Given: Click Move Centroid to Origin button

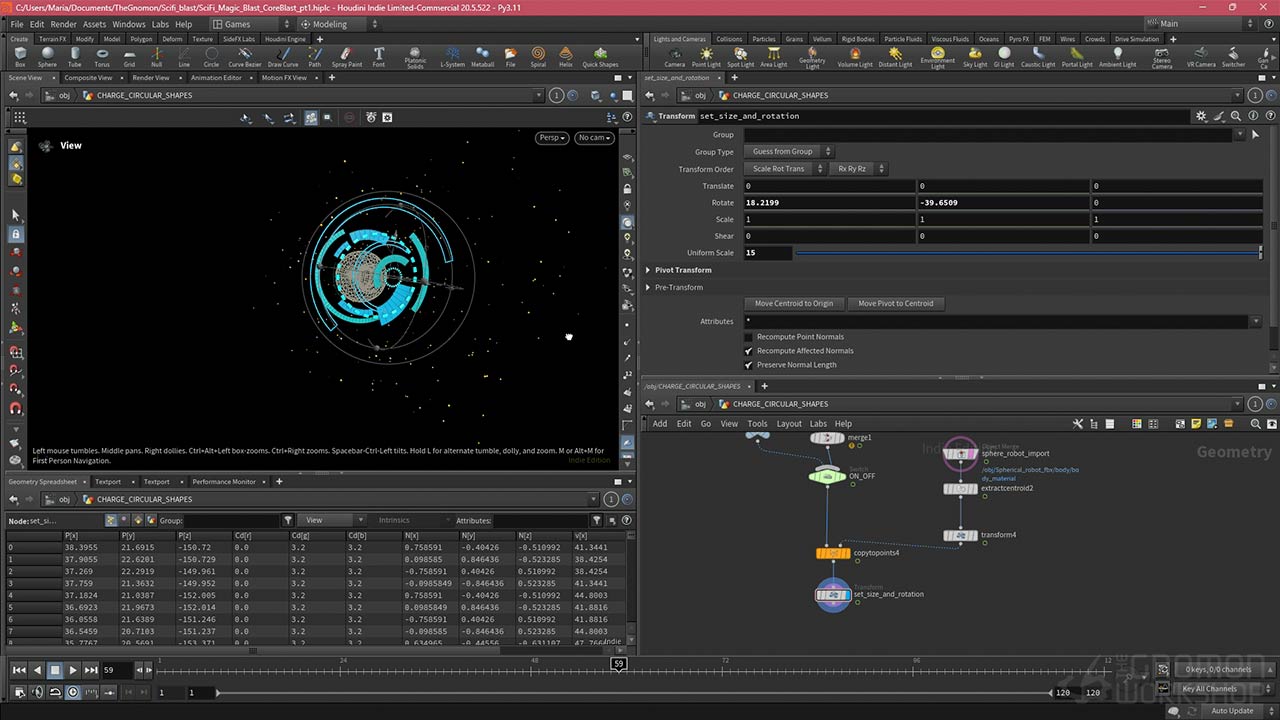Looking at the screenshot, I should 794,304.
